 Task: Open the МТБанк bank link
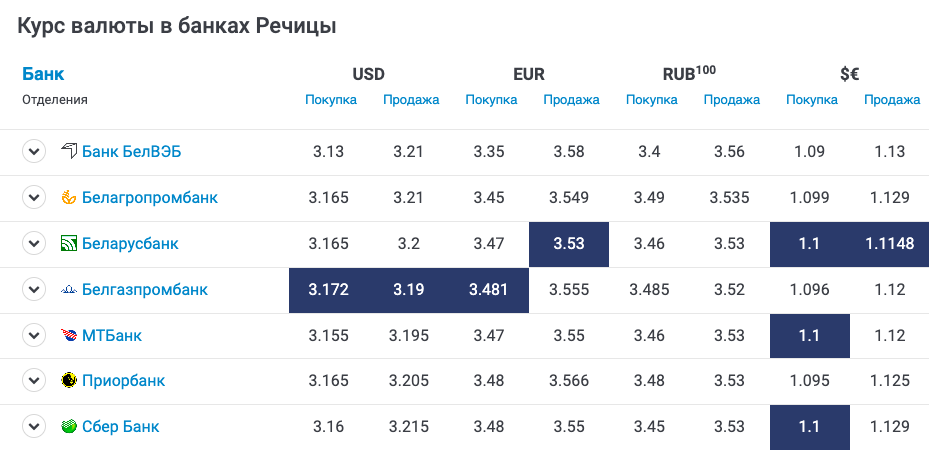112,335
